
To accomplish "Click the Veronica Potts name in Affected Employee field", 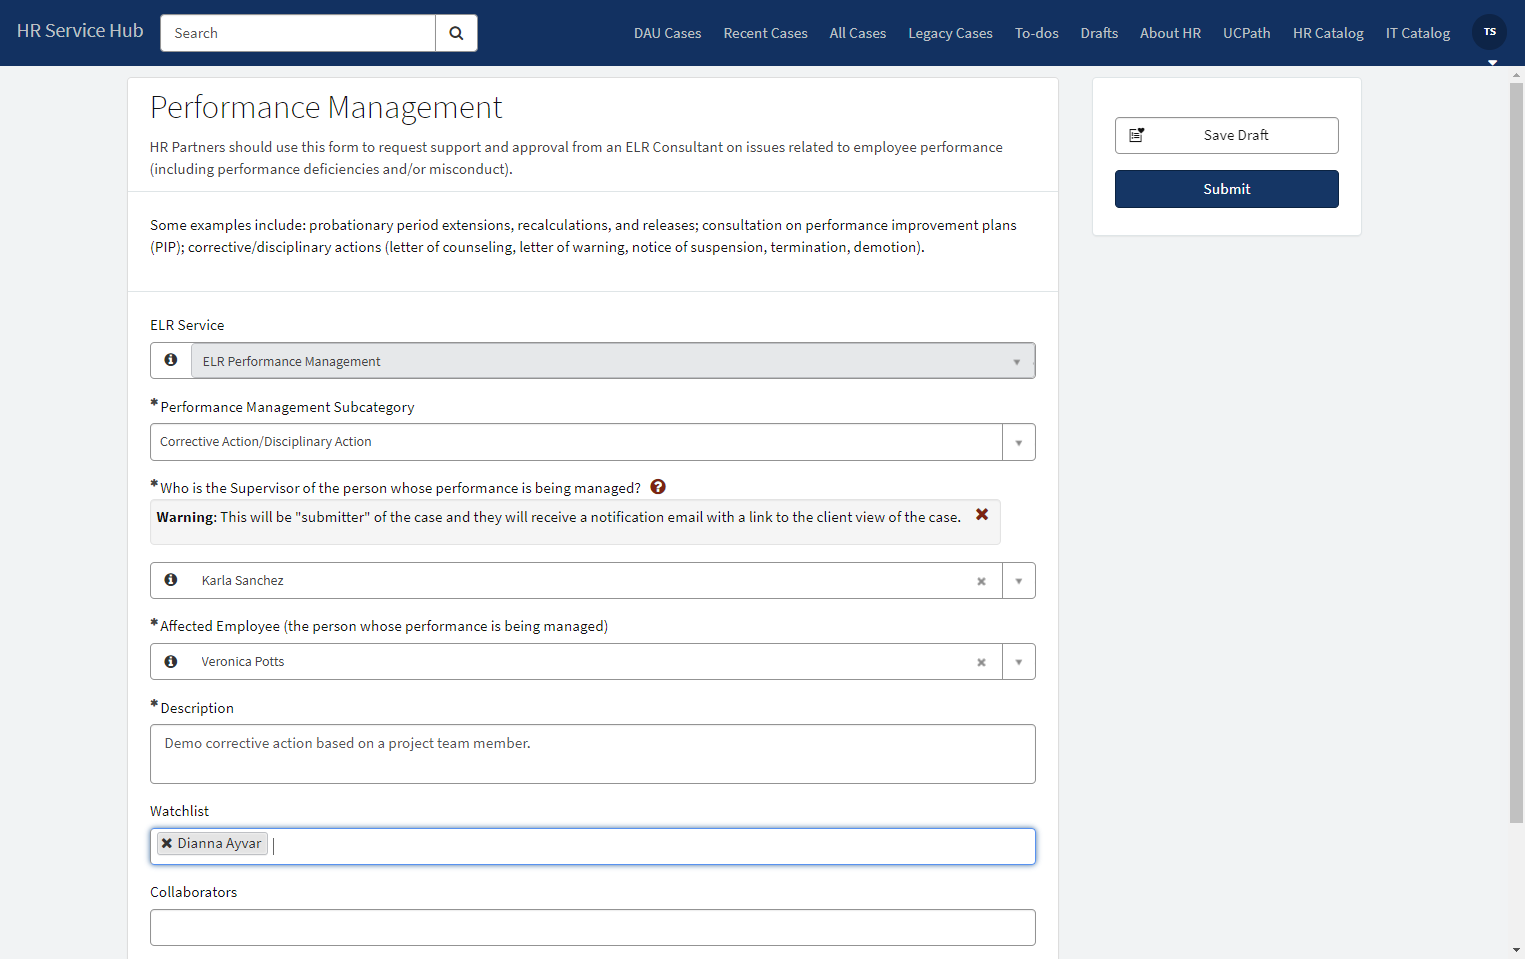I will 243,662.
